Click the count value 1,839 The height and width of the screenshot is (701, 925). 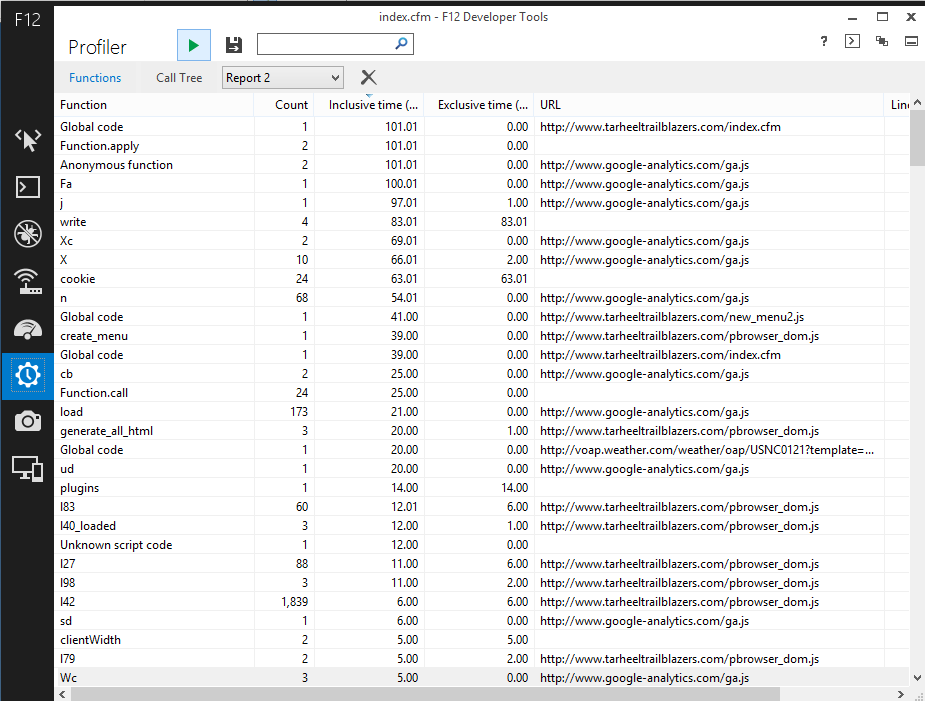pyautogui.click(x=294, y=602)
